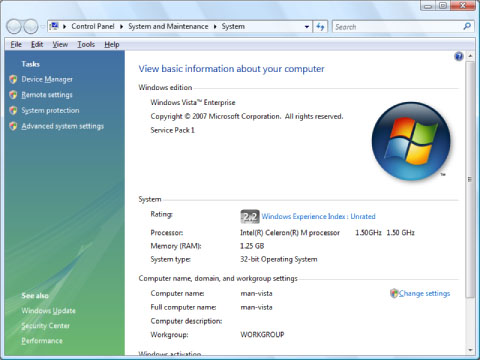The image size is (480, 361).
Task: Expand the arrow before Control Panel in the breadcrumb
Action: [x=64, y=27]
